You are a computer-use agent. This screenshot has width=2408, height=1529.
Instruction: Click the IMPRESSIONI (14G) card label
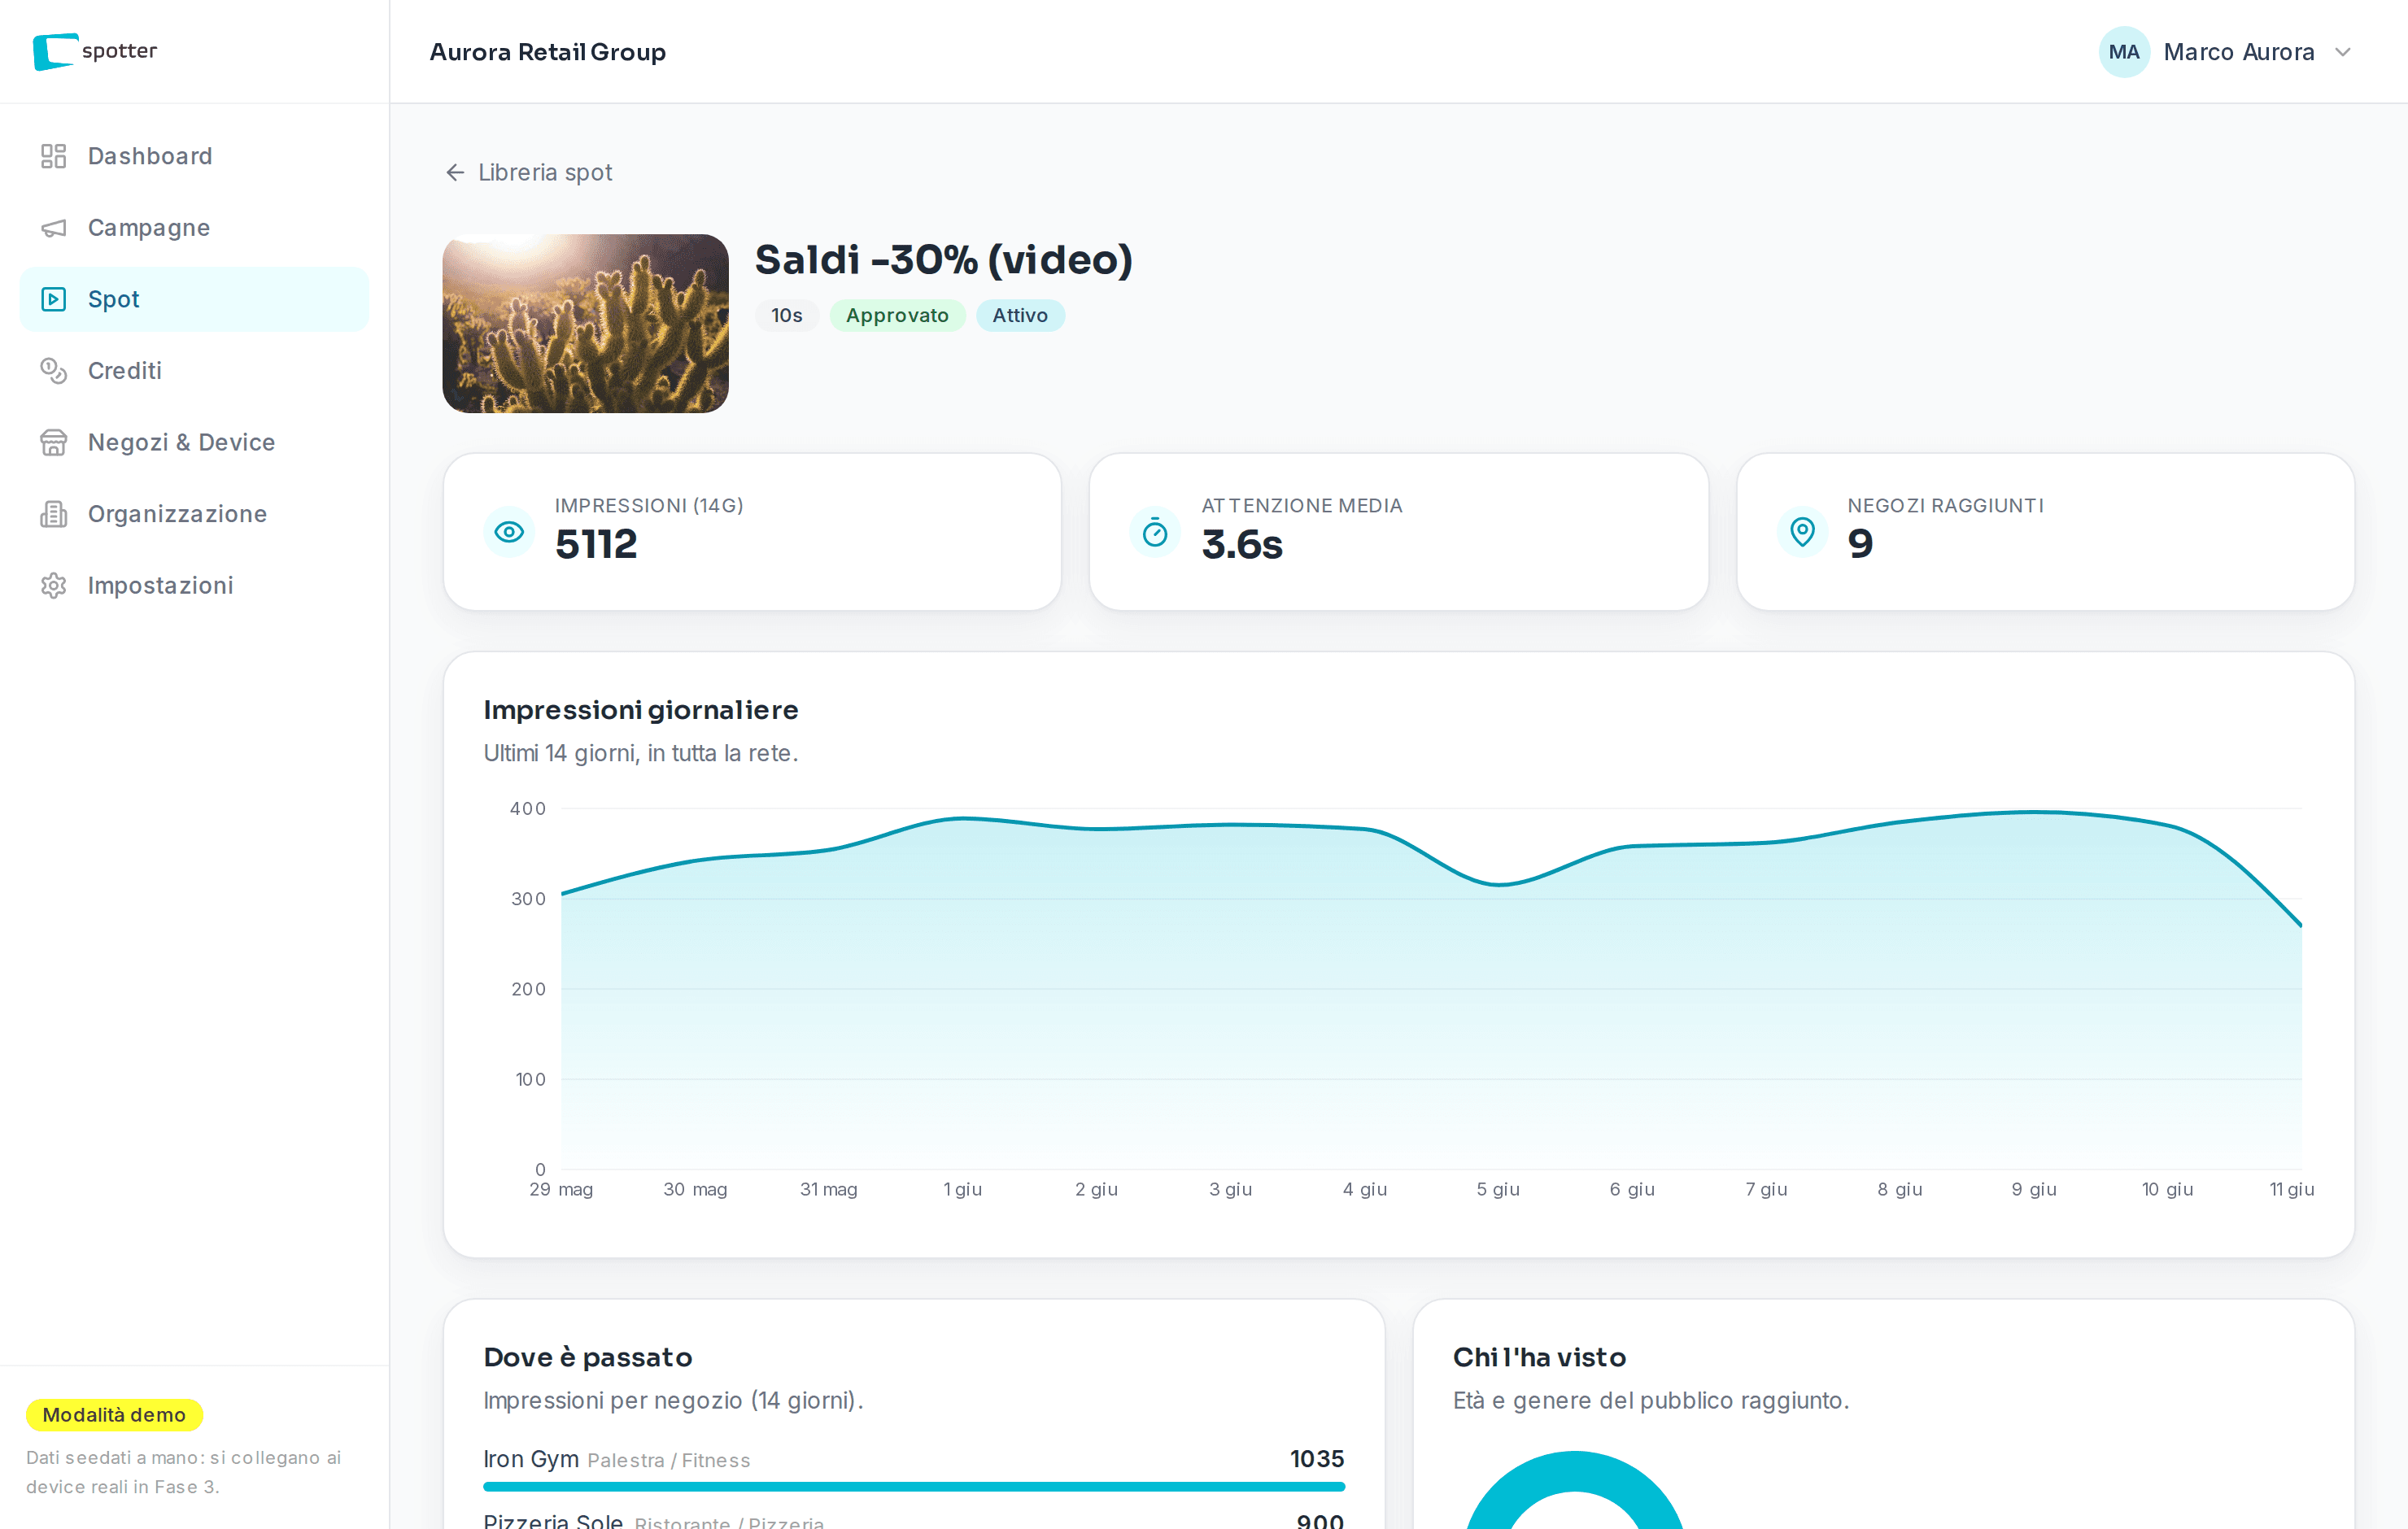pos(650,506)
